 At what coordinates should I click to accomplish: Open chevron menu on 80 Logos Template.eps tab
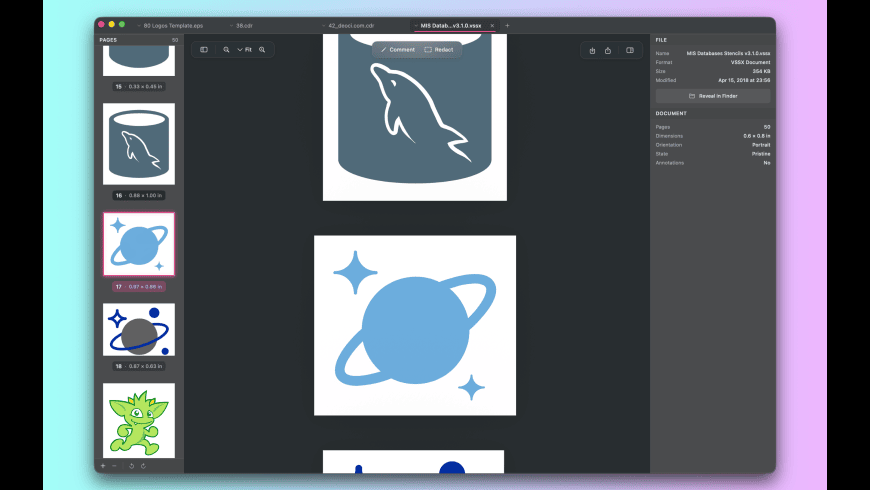(139, 26)
